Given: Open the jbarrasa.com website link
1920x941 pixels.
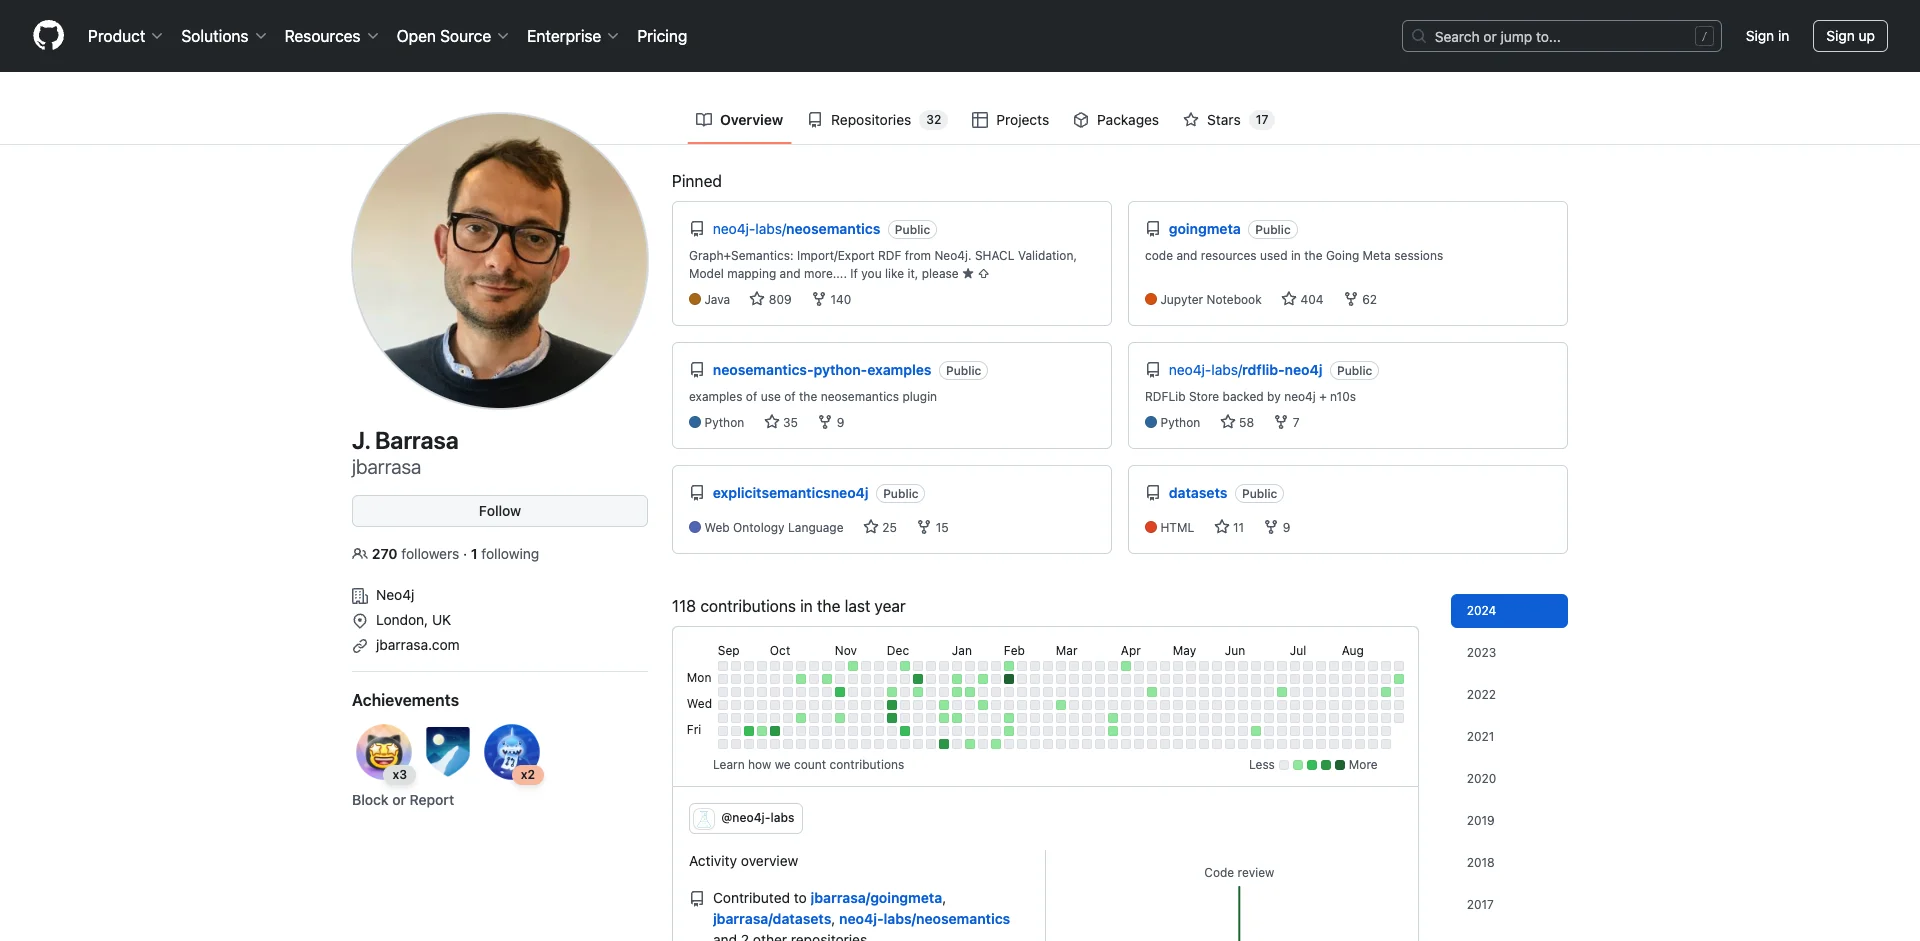Looking at the screenshot, I should pyautogui.click(x=418, y=645).
